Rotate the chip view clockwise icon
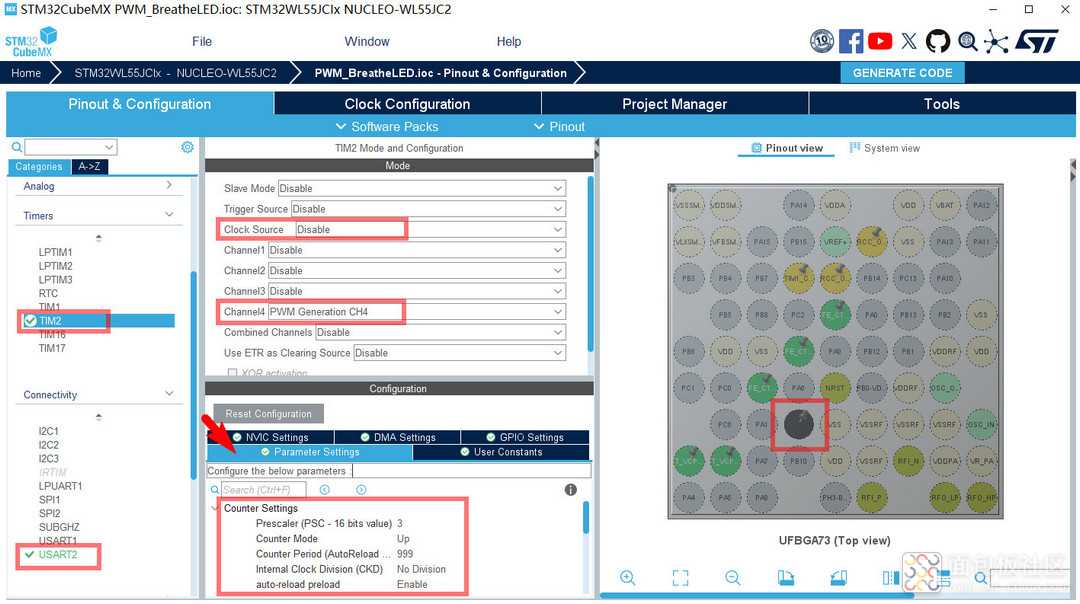The width and height of the screenshot is (1080, 604). tap(786, 577)
